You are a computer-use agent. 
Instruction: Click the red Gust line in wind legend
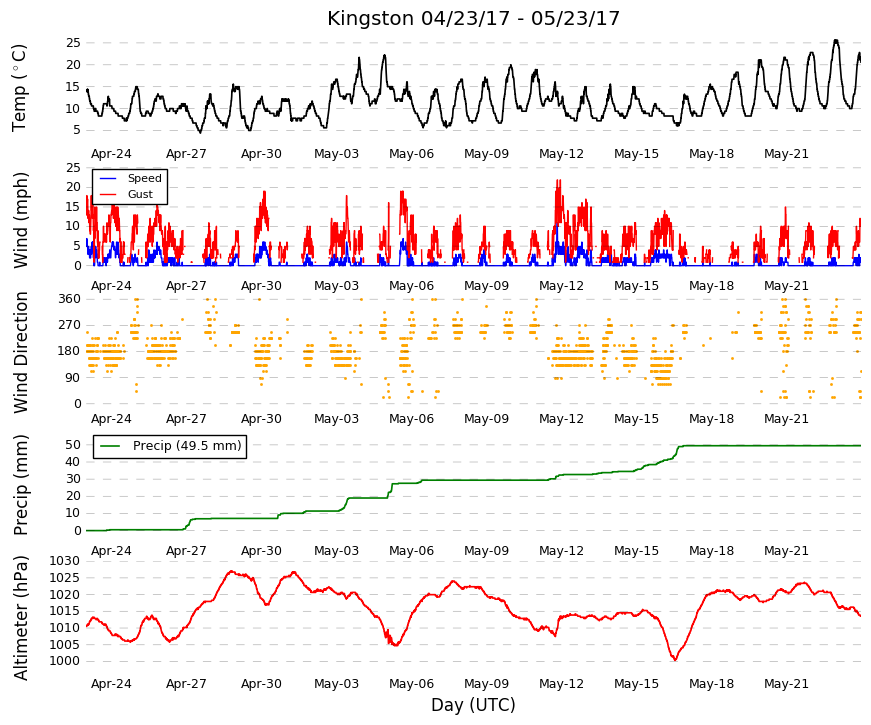[x=108, y=194]
